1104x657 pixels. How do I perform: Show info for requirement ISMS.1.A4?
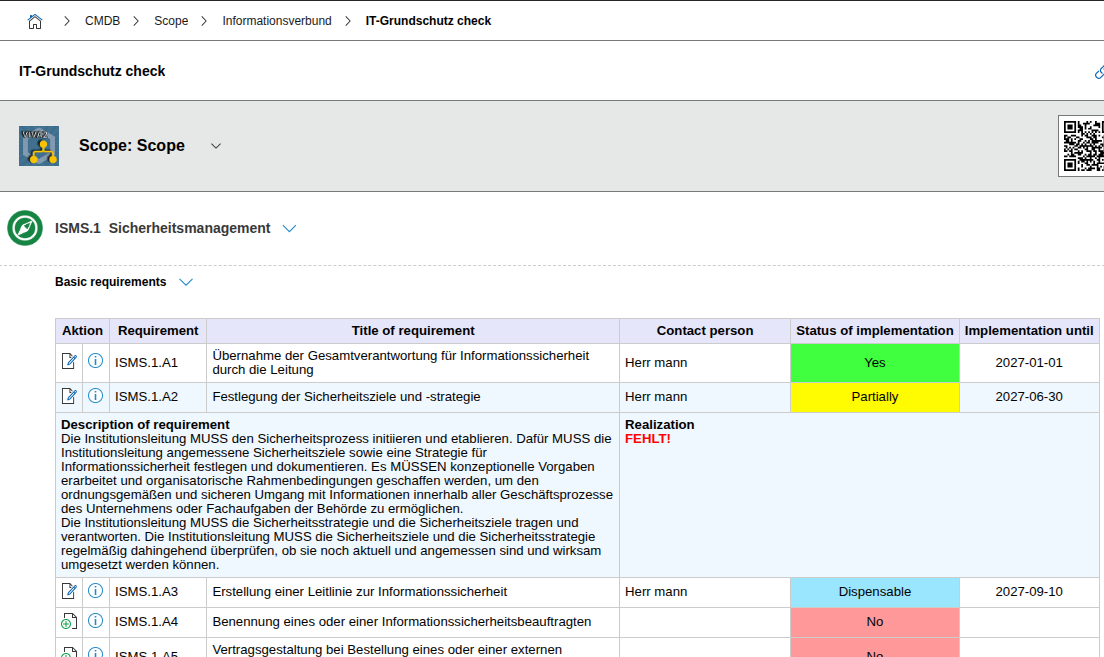point(95,621)
